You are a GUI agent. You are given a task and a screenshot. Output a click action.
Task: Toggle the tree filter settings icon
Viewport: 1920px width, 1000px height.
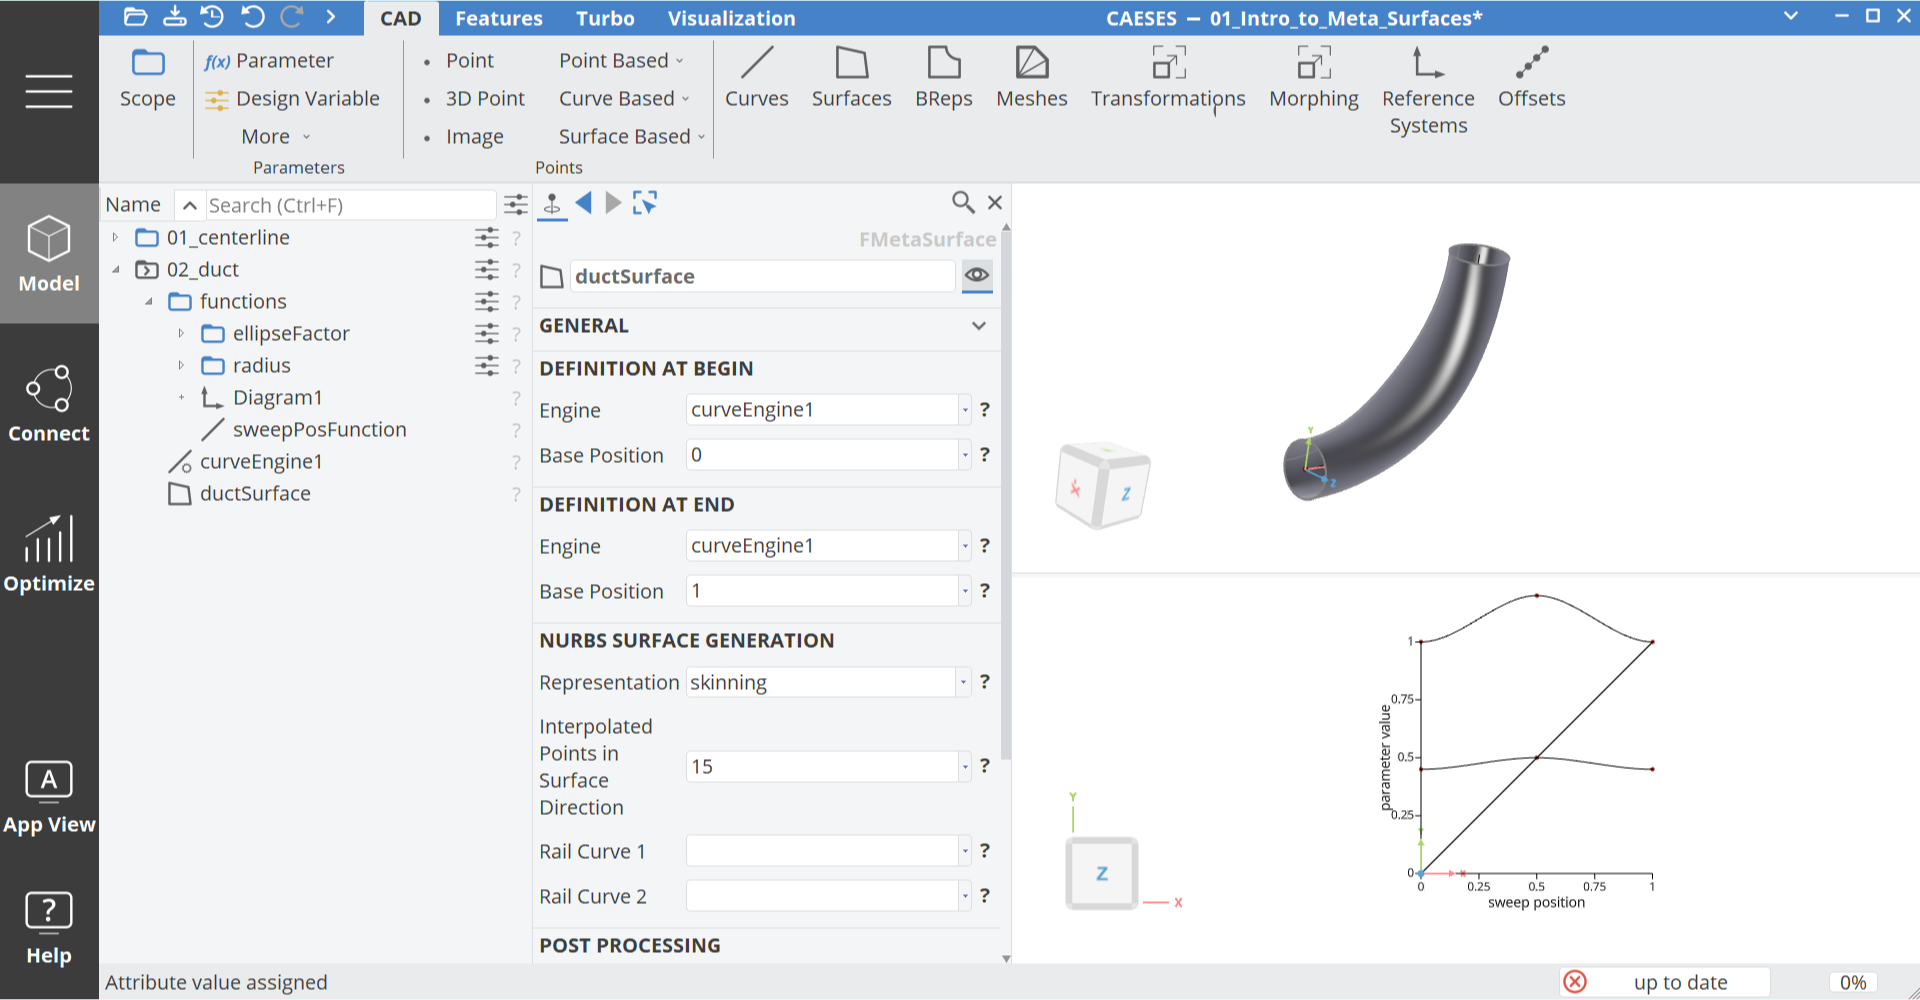click(x=516, y=205)
